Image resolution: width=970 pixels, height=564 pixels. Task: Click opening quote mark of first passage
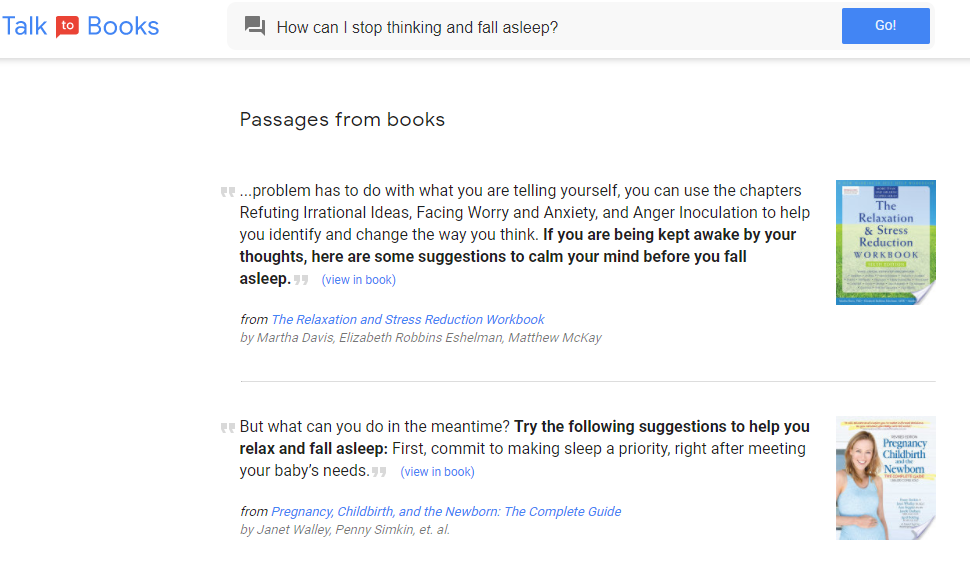(228, 192)
